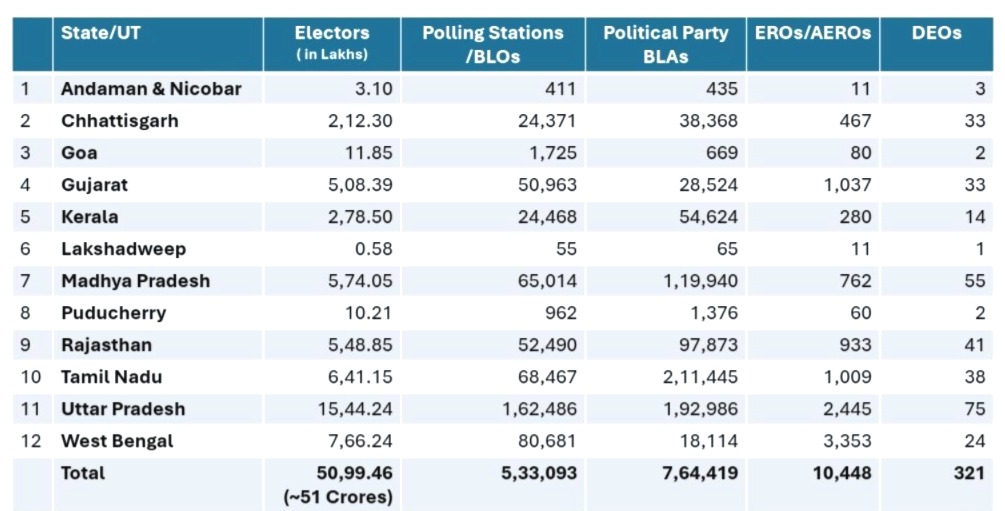Viewport: 1005px width, 511px height.
Task: Select the Total row label
Action: [x=83, y=473]
